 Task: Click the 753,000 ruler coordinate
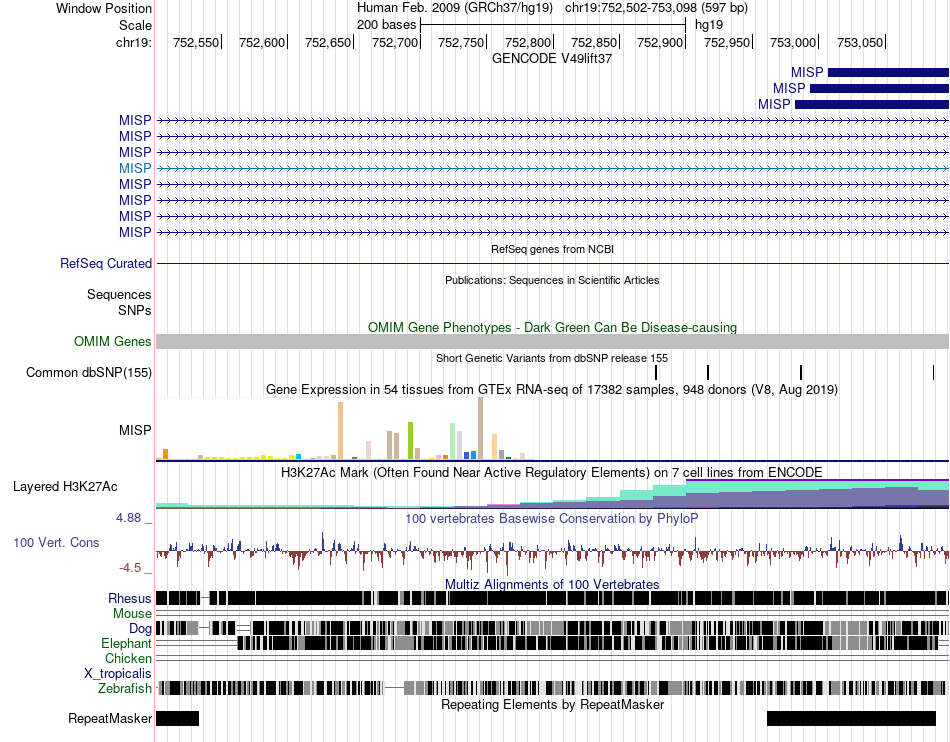tap(793, 42)
